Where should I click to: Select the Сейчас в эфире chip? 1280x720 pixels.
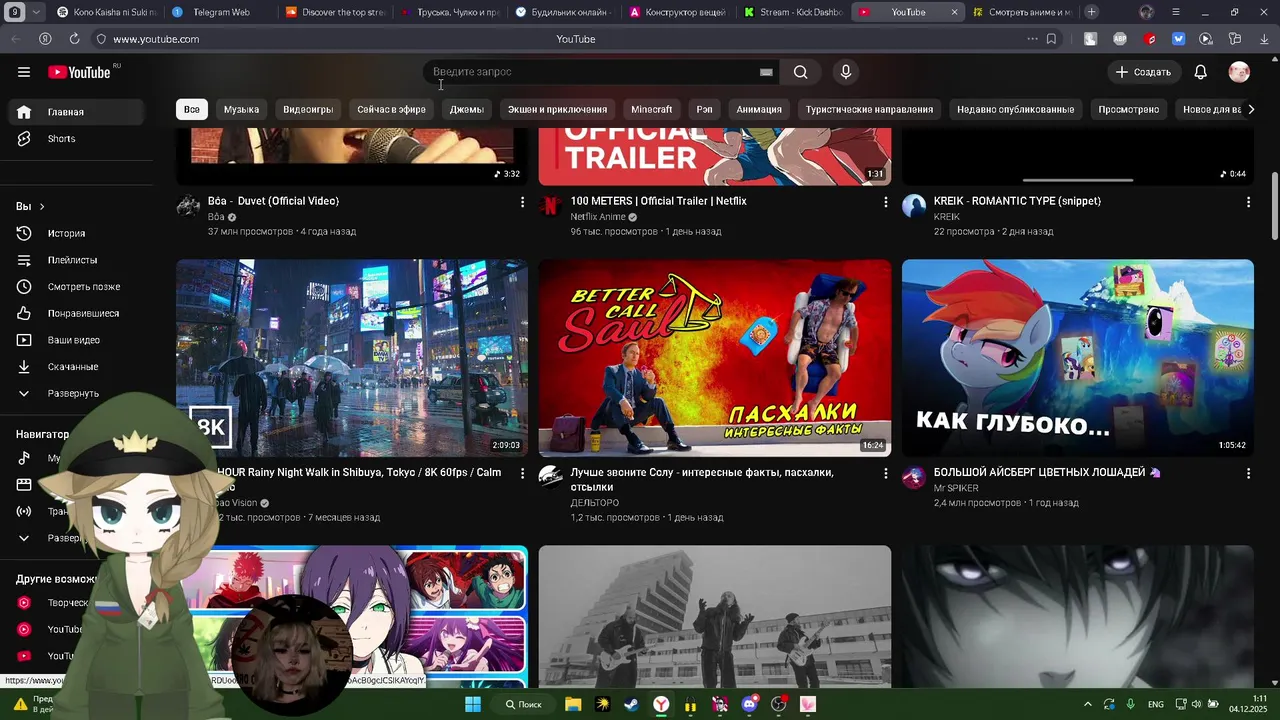[391, 109]
